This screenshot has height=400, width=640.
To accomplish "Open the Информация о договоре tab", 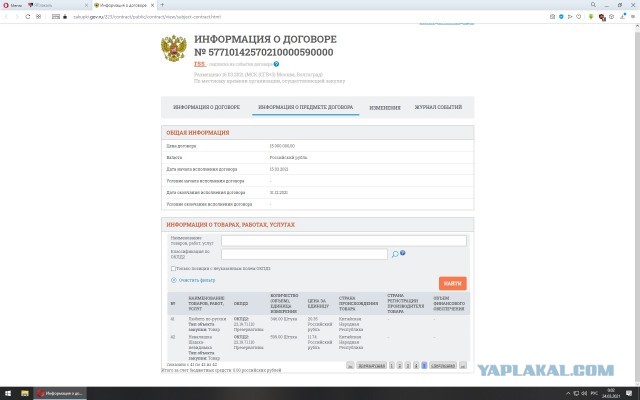I will pos(206,107).
